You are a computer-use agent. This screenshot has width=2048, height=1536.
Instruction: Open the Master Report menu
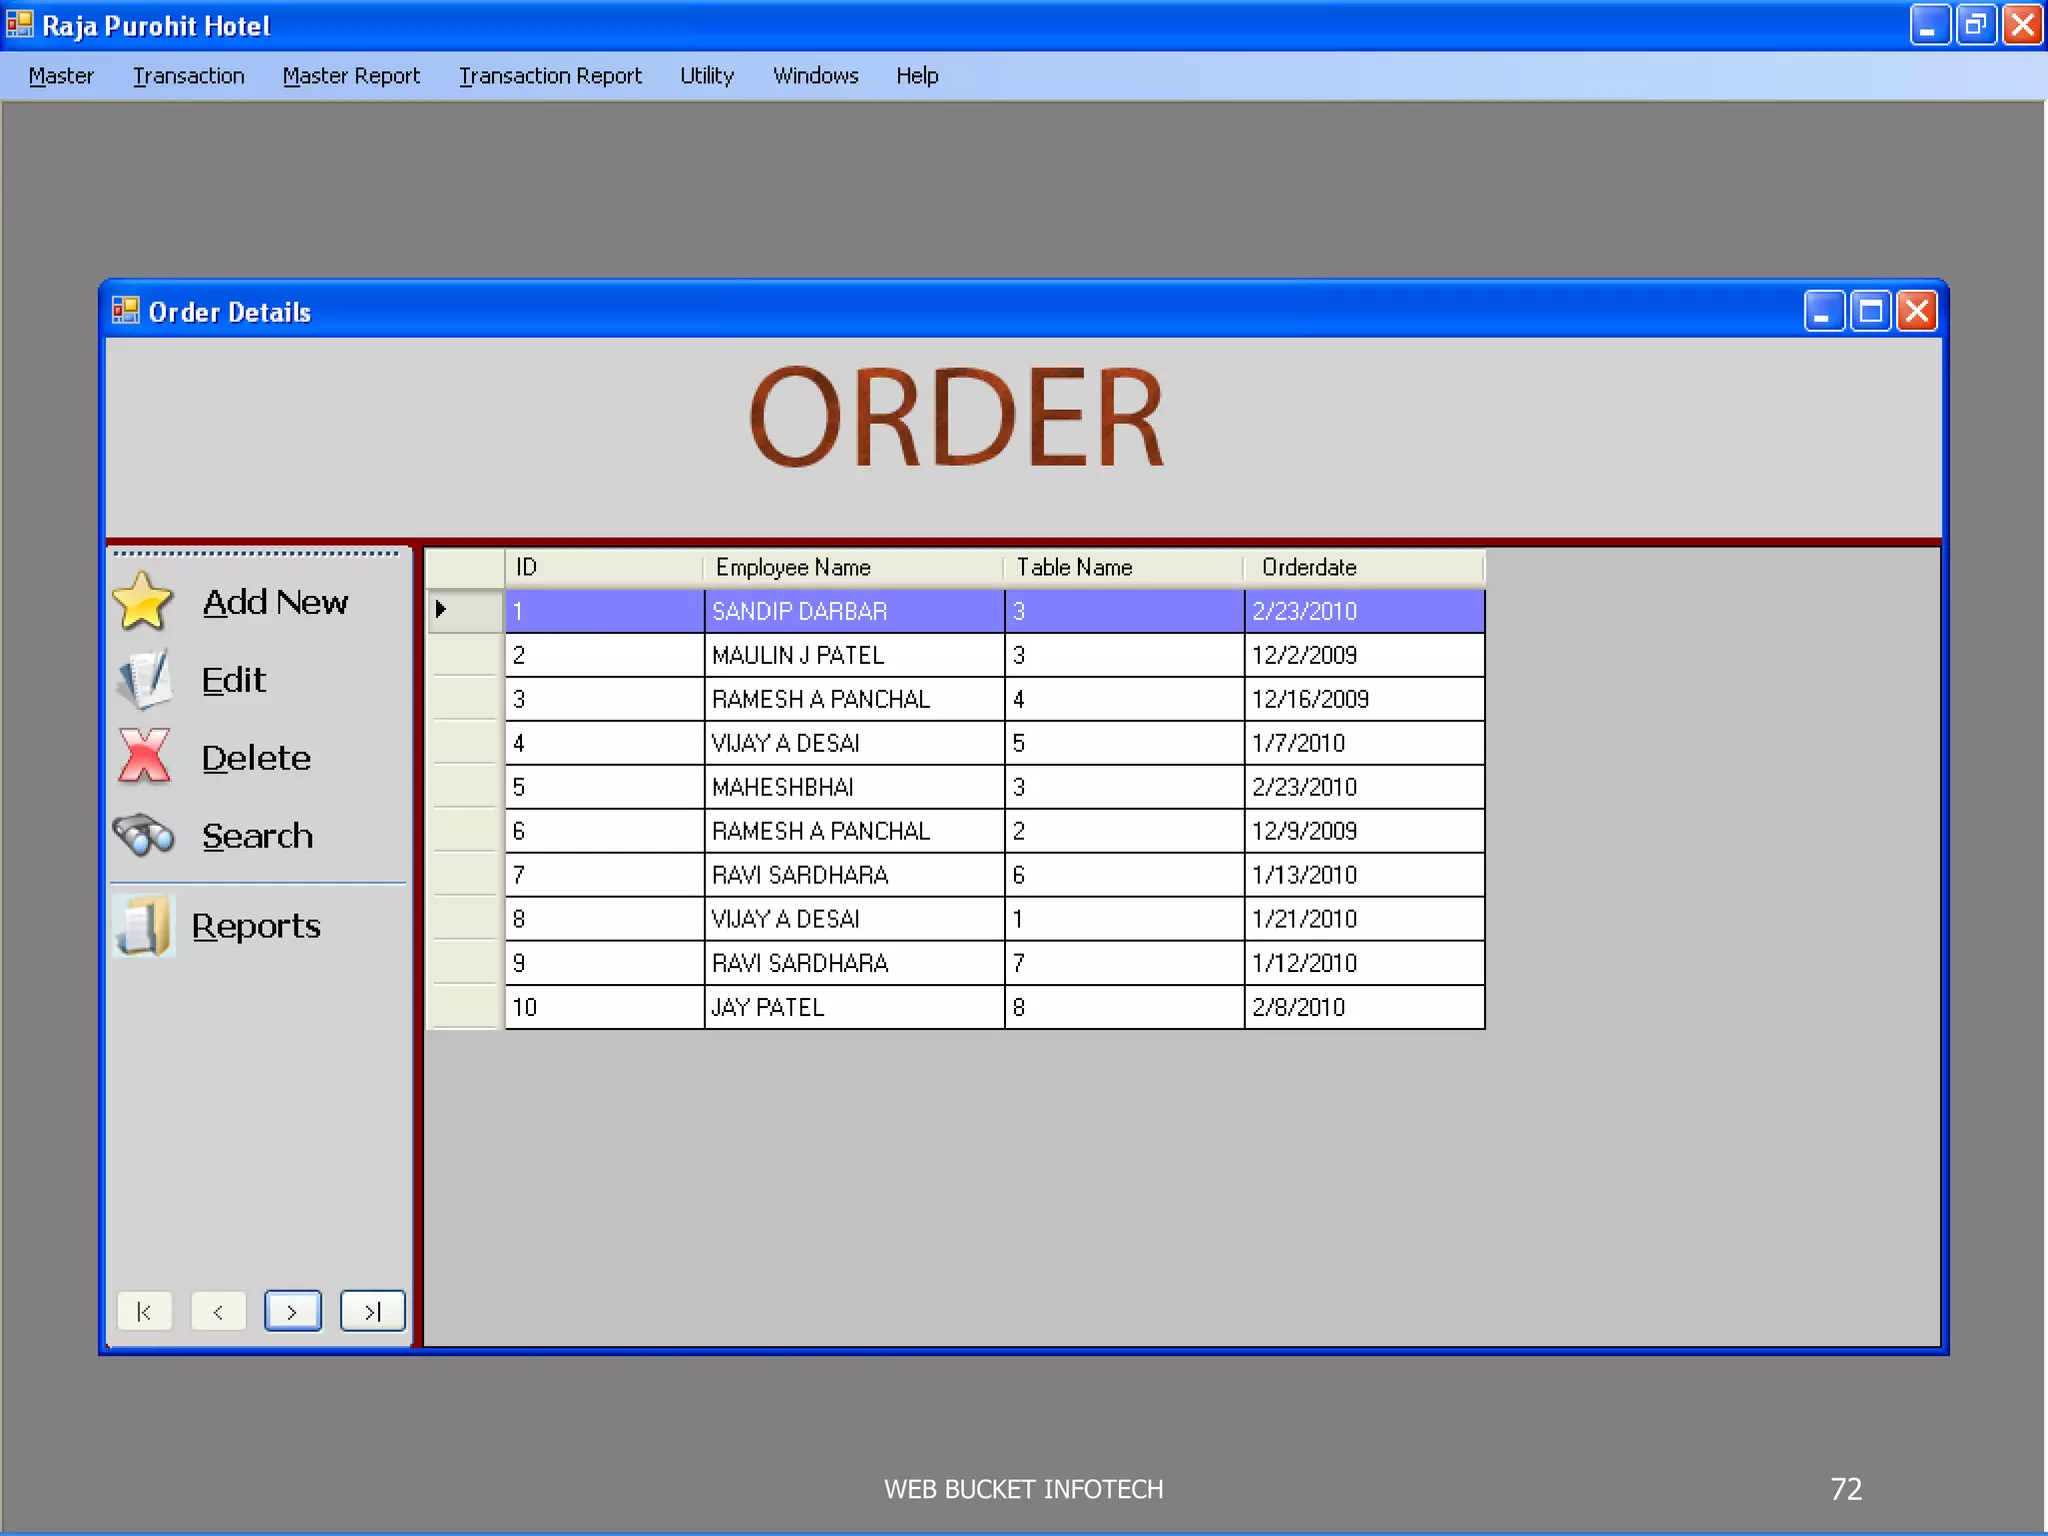(x=351, y=76)
